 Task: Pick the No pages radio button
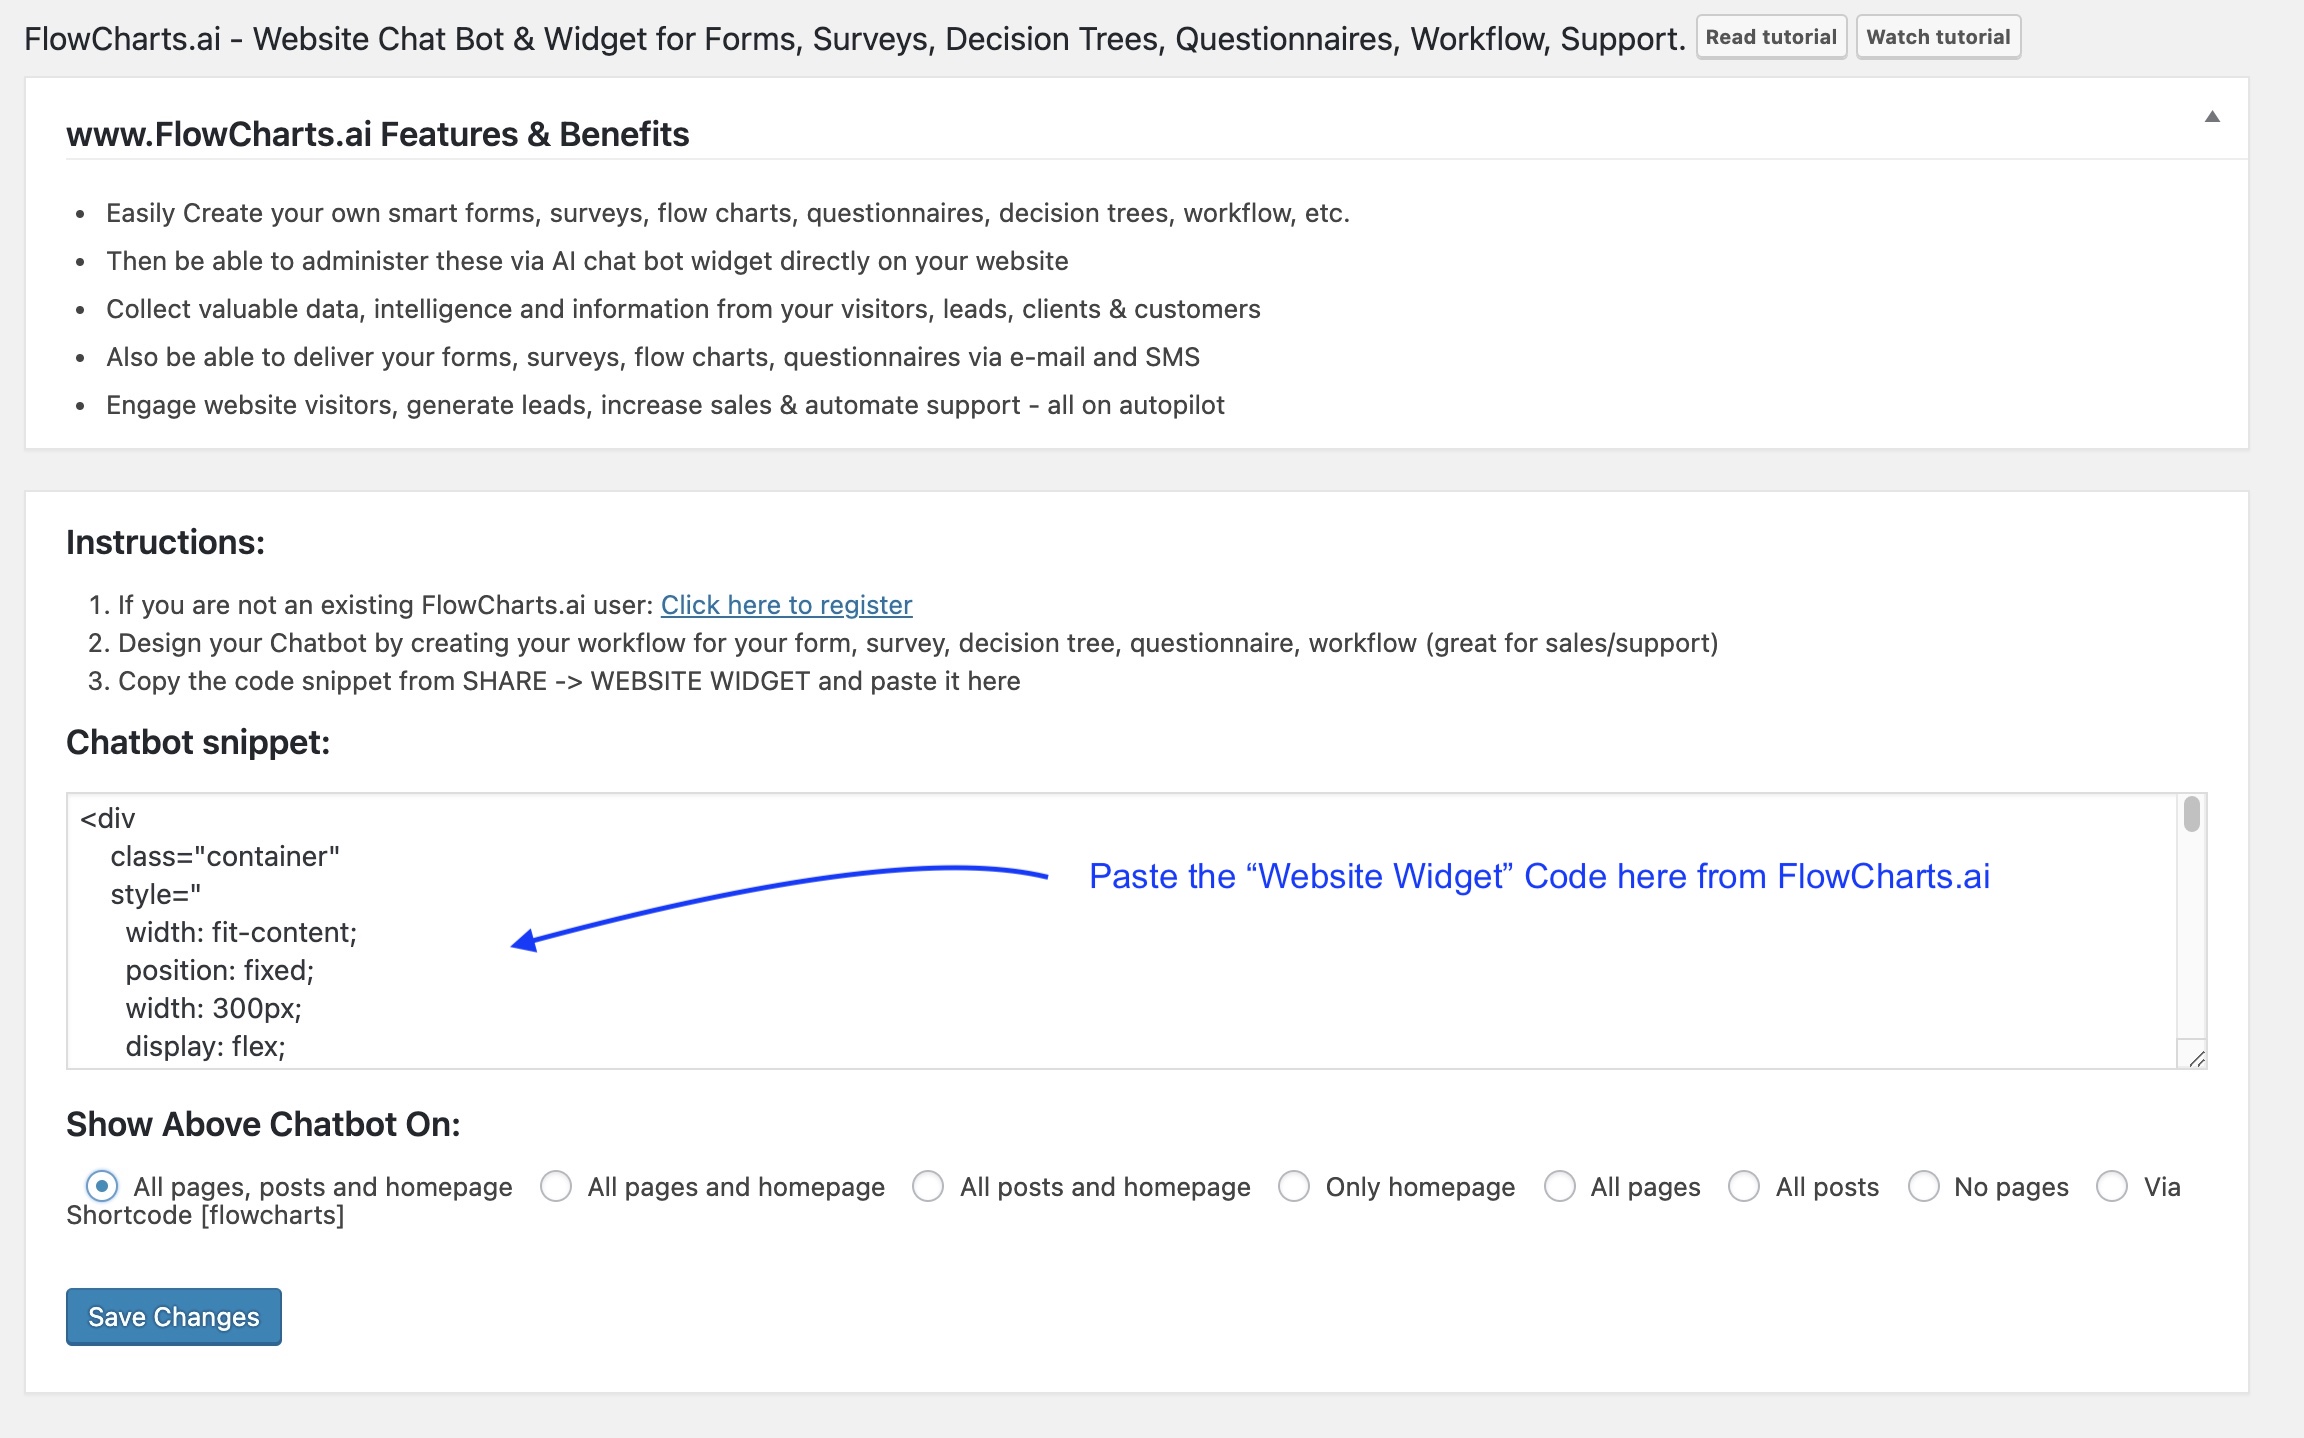[x=1924, y=1186]
